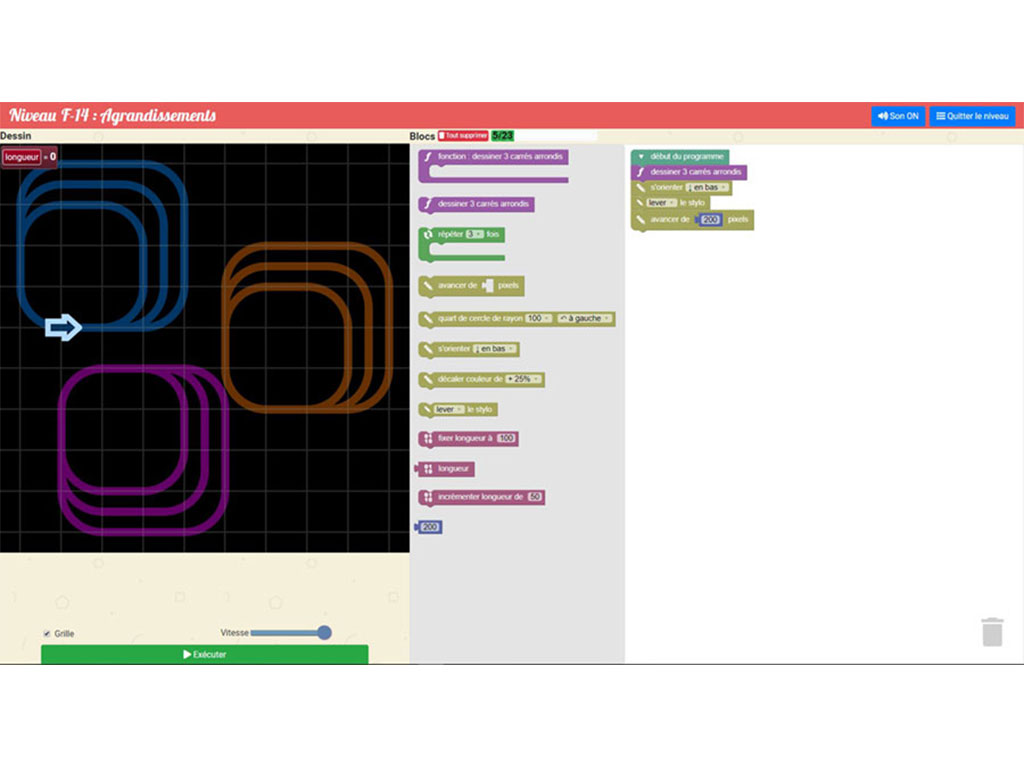The width and height of the screenshot is (1024, 768).
Task: Open the '+ 25%' color shift dropdown
Action: pos(524,380)
